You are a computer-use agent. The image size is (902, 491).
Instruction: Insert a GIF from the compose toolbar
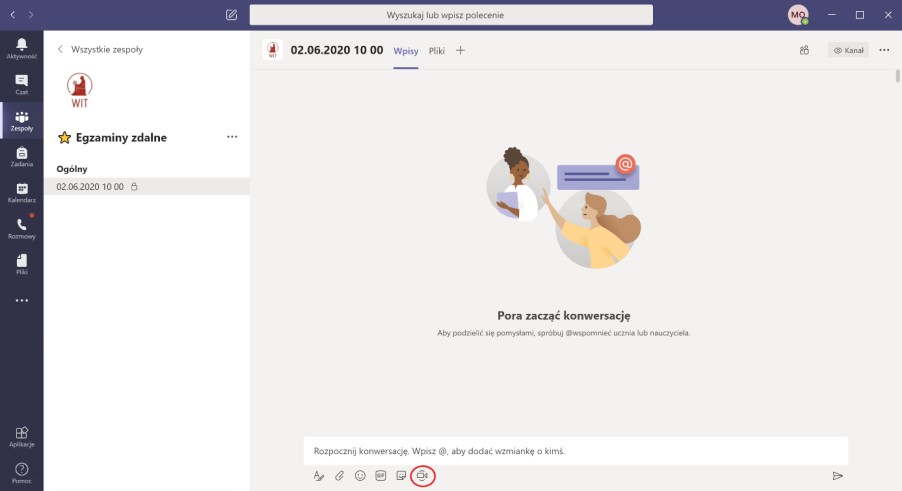click(381, 476)
